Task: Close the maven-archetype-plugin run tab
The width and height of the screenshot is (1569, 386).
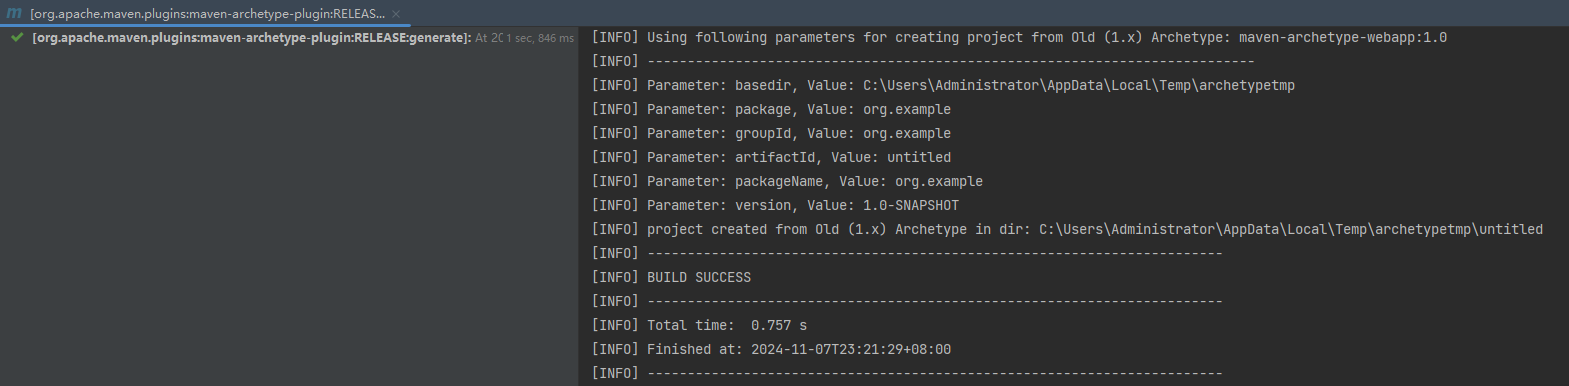Action: (x=396, y=14)
